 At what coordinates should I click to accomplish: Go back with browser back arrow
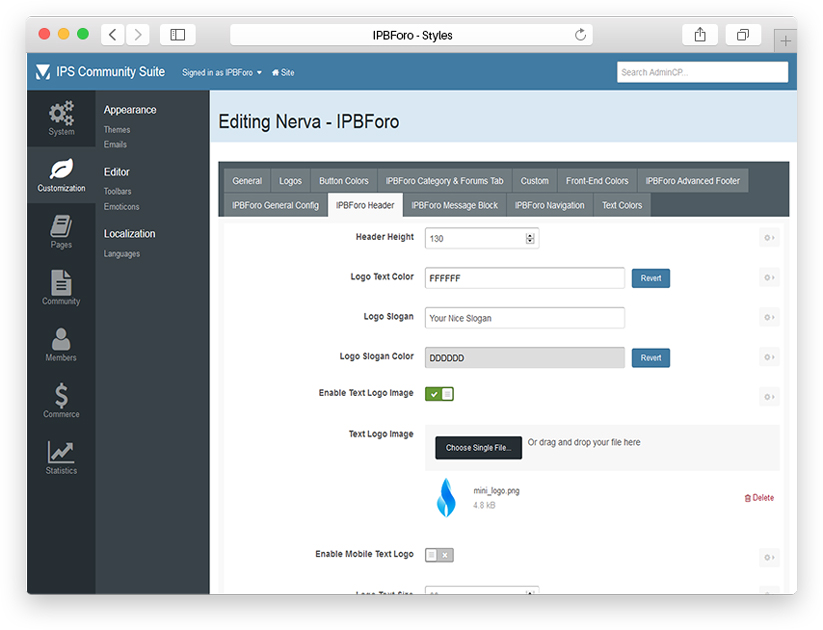pos(112,35)
